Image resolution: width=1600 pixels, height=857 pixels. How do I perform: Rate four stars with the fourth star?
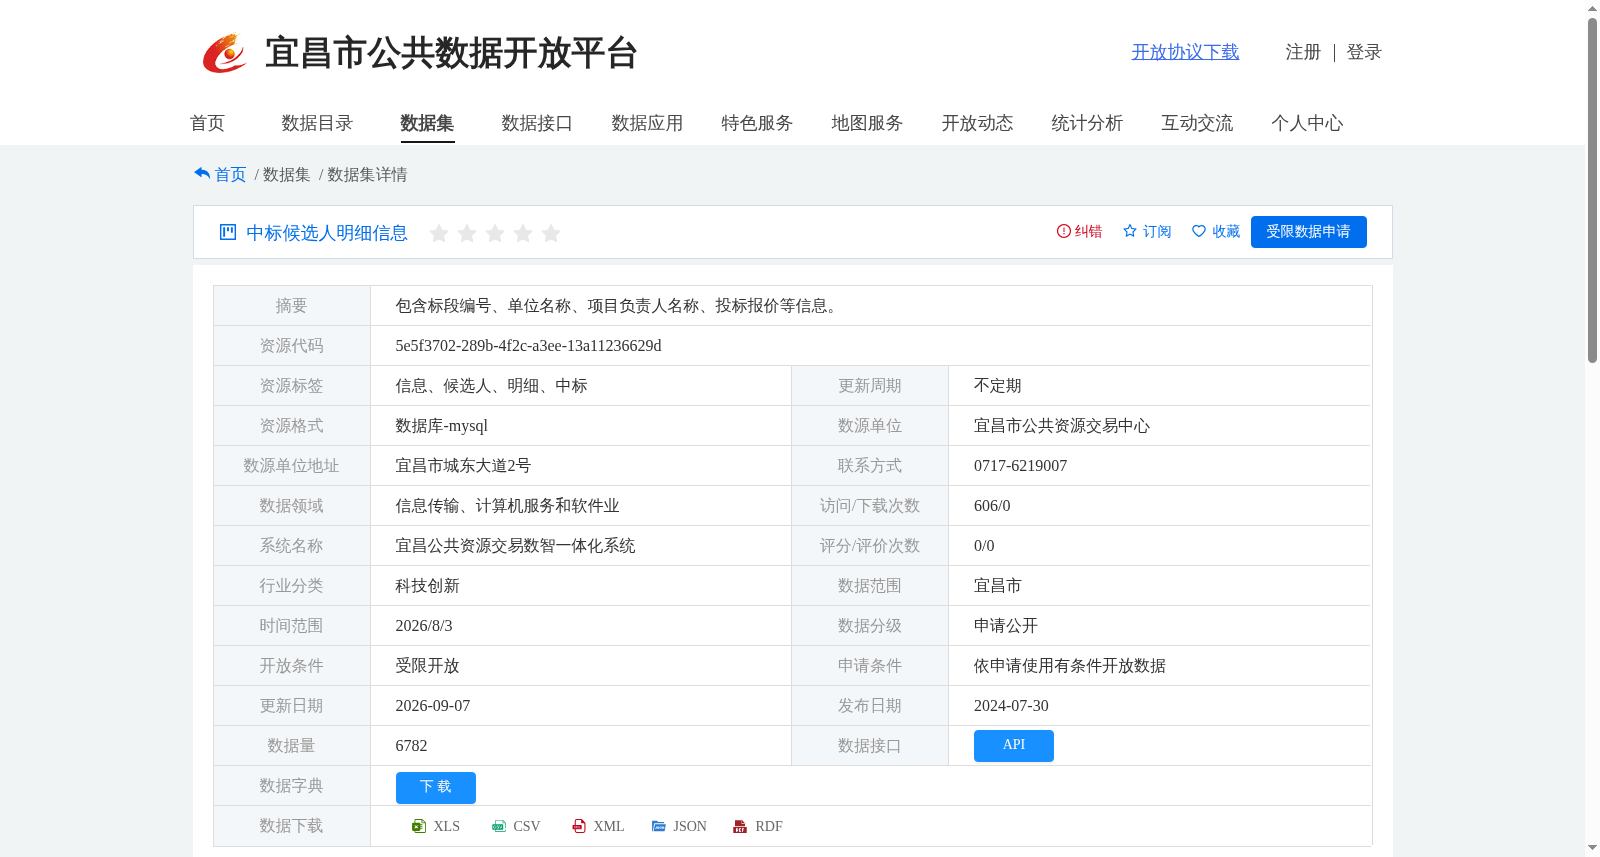pos(522,233)
